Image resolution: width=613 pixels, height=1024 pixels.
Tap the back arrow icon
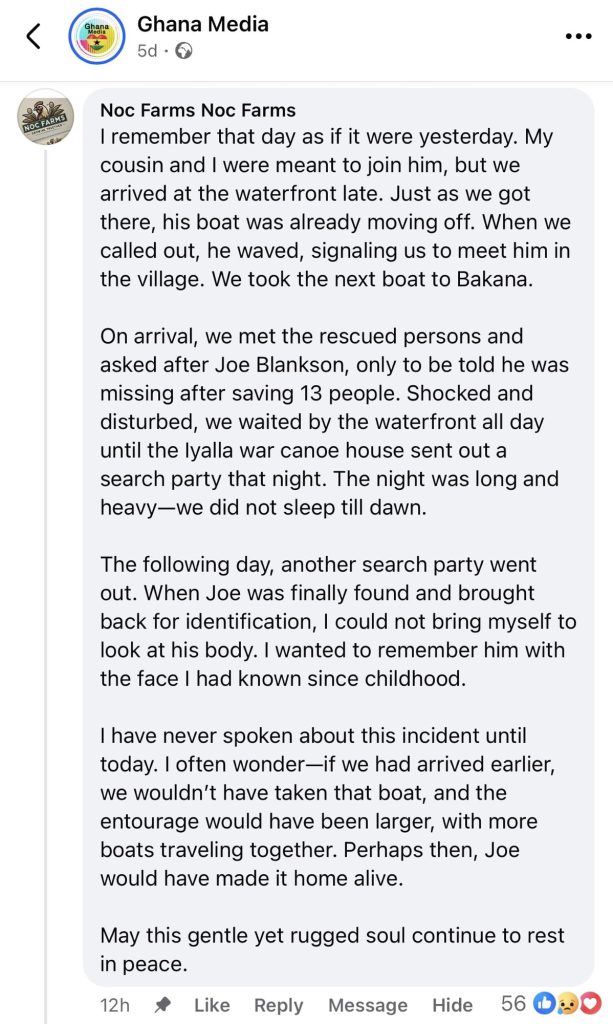[33, 37]
